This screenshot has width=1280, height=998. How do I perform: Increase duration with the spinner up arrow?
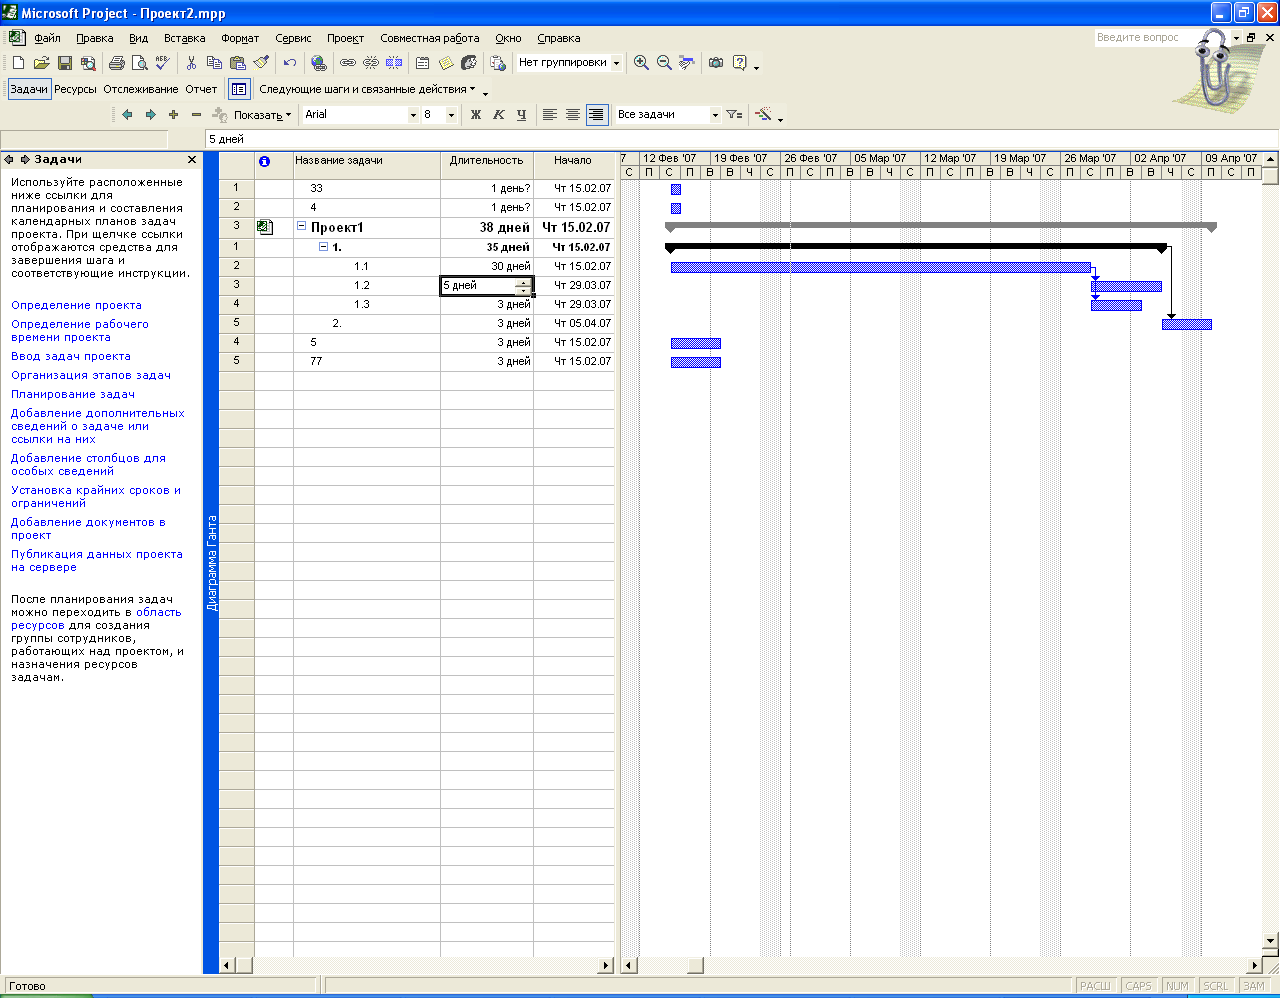point(523,282)
